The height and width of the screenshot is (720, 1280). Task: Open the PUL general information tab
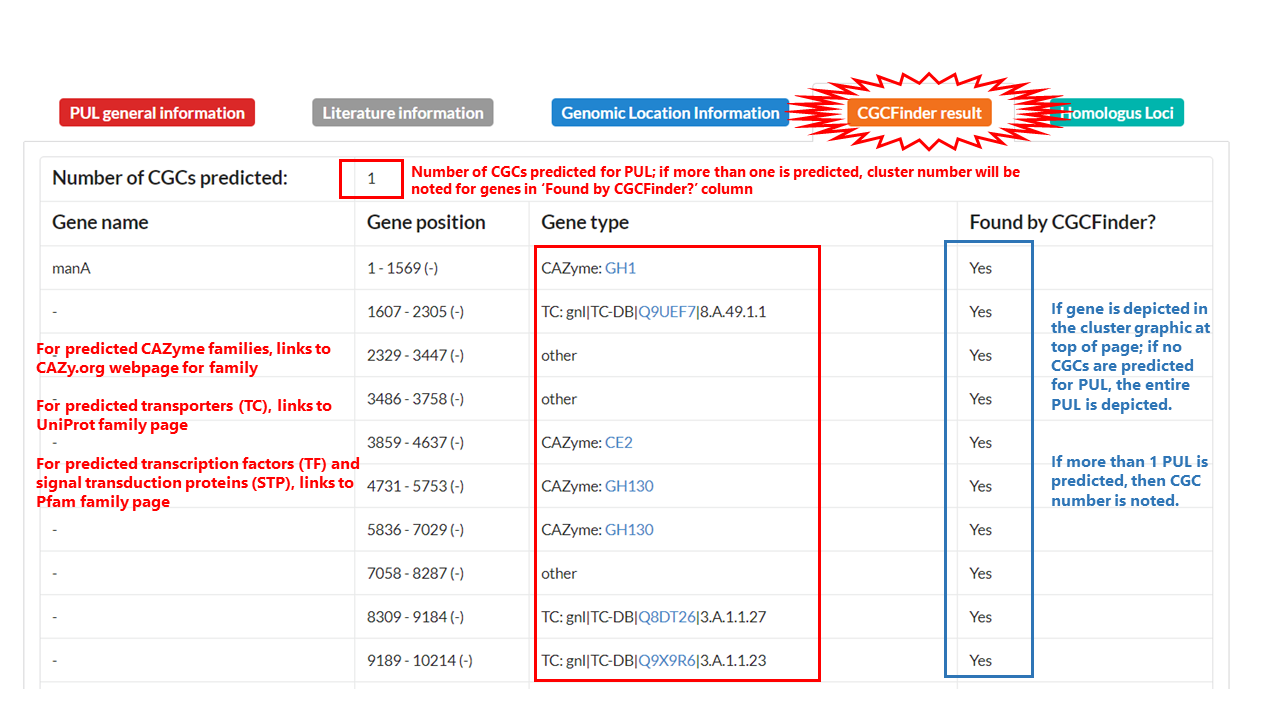pos(157,113)
